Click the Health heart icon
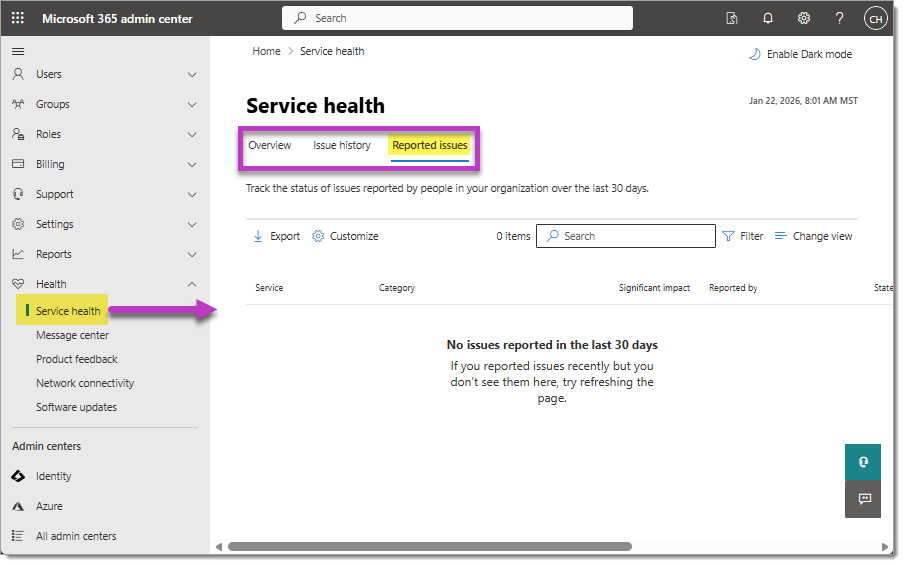Screen dimensions: 904x565 (x=18, y=284)
